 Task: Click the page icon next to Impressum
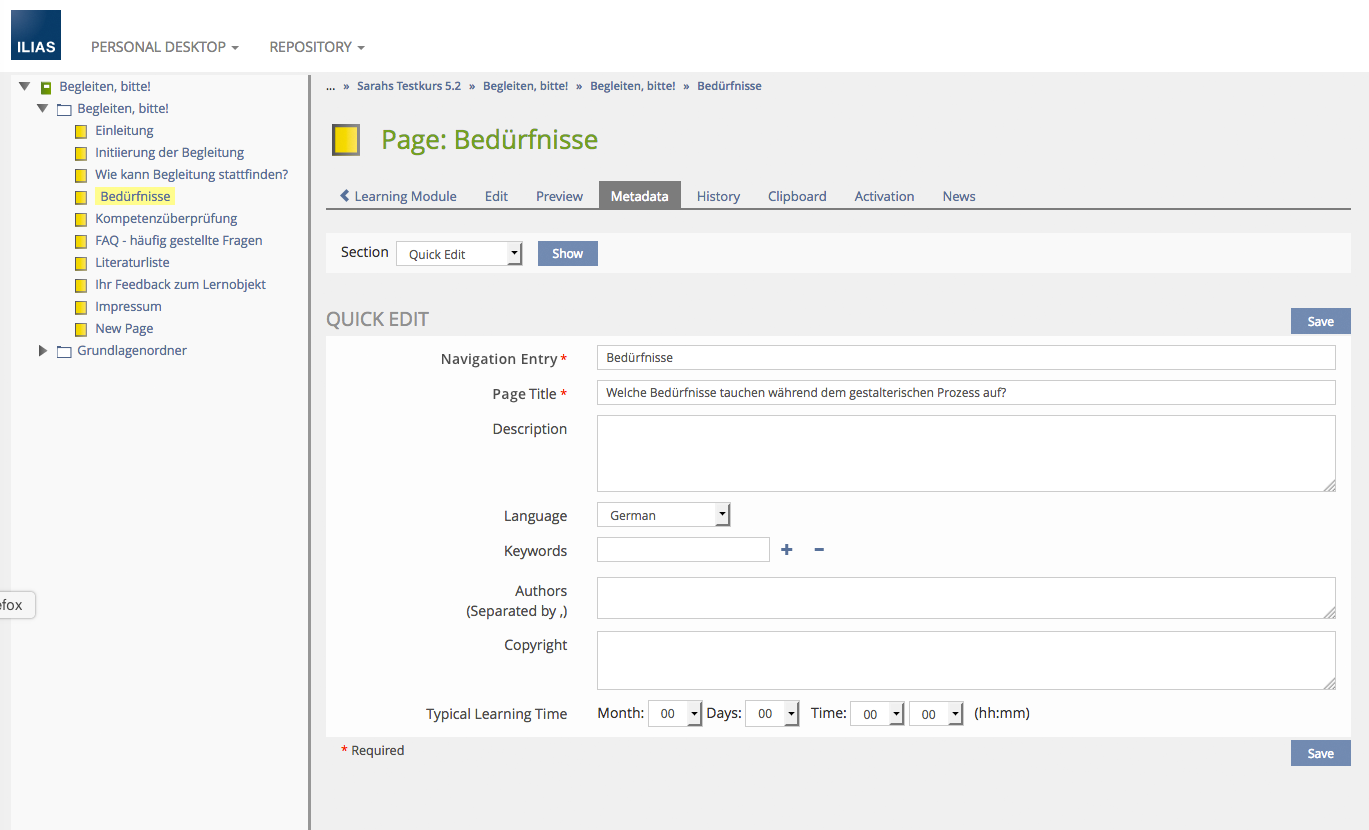coord(81,307)
